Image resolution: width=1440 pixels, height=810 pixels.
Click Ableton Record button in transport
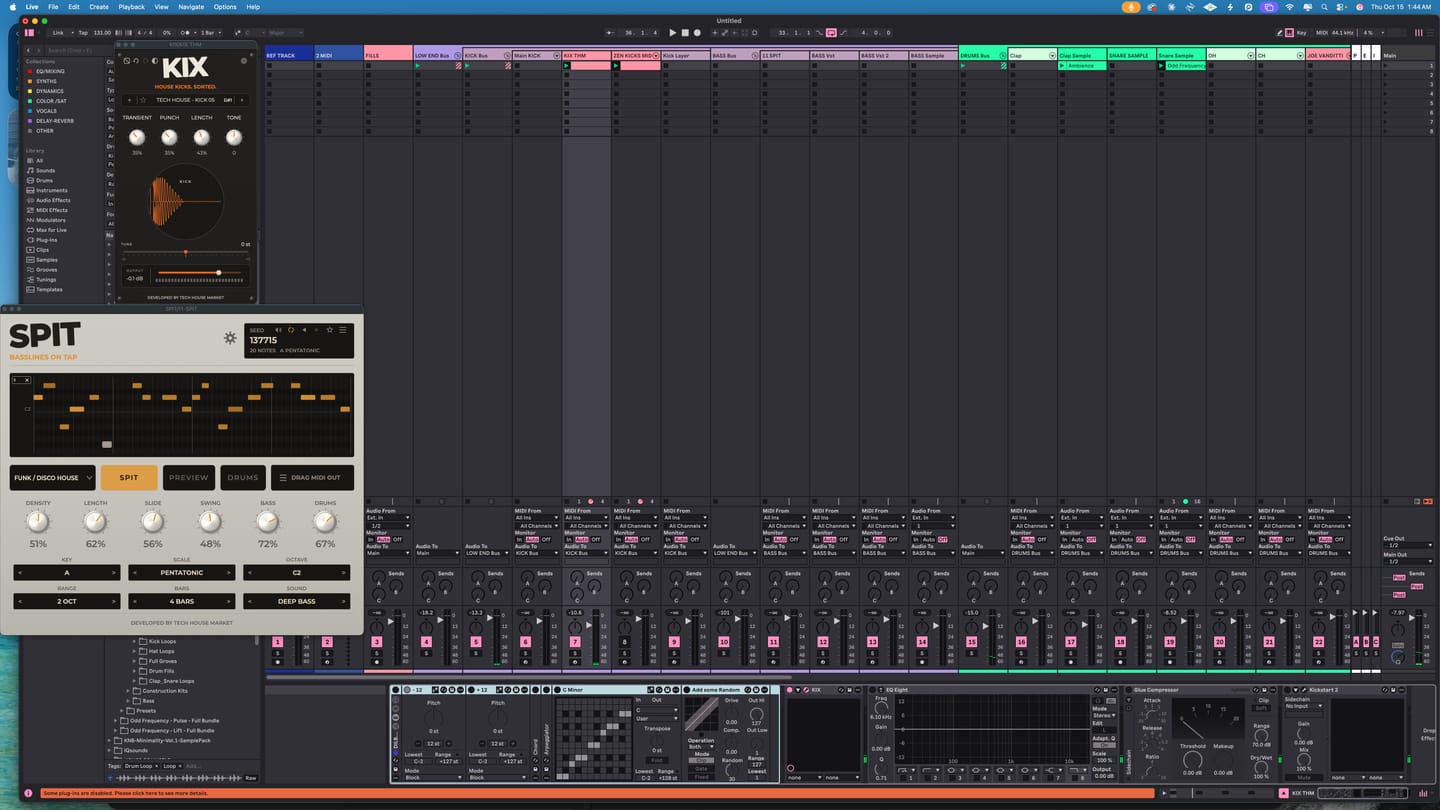click(x=698, y=33)
